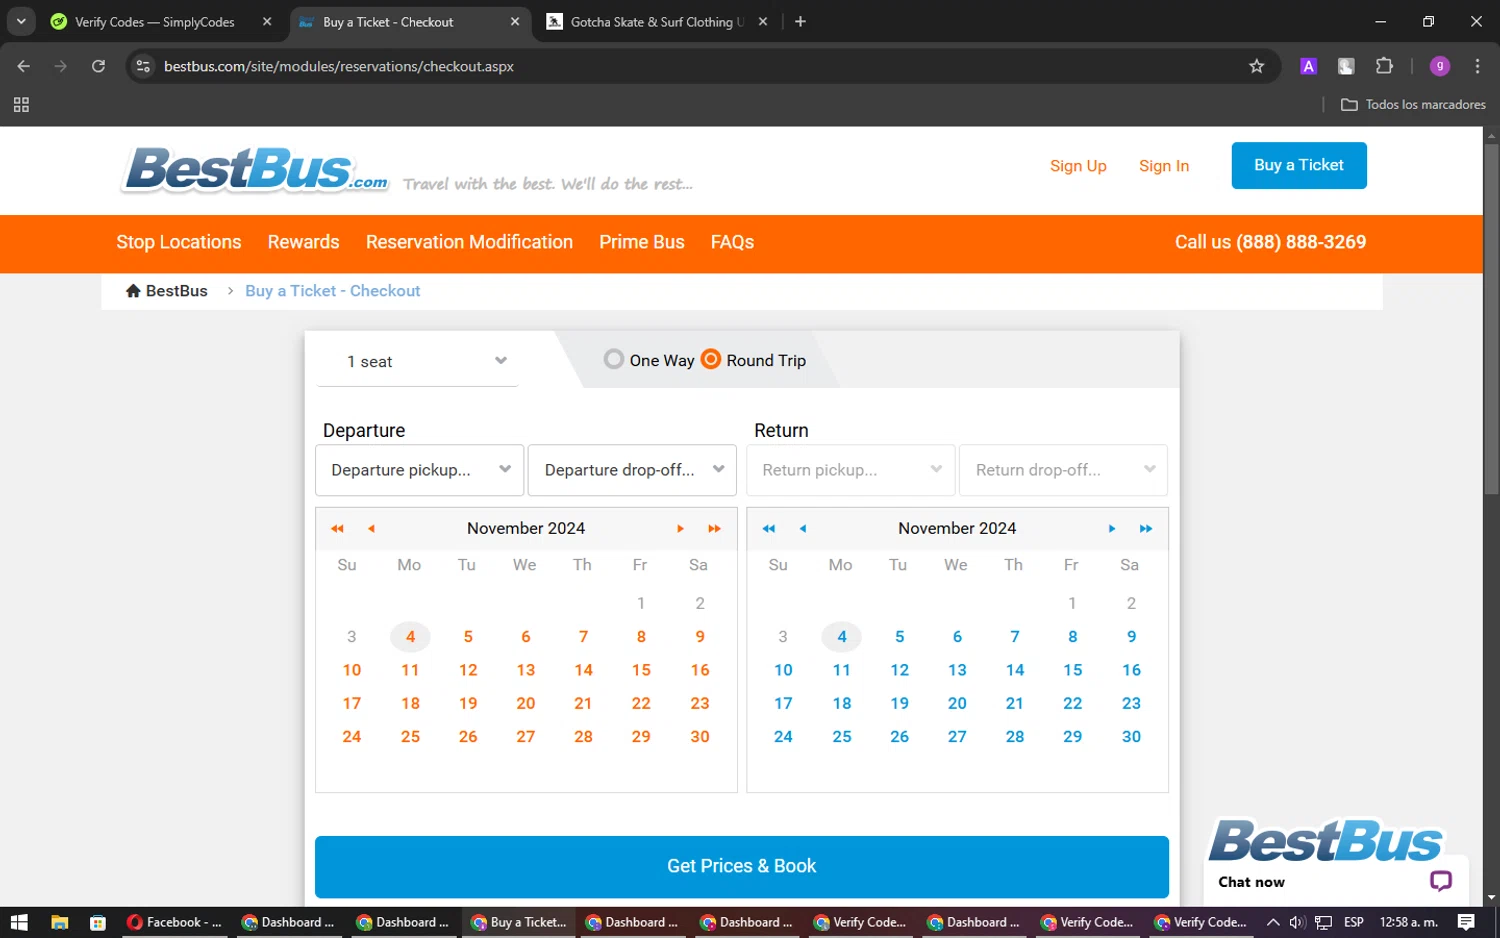Click the BestBus.com logo
The image size is (1500, 938).
pos(255,169)
